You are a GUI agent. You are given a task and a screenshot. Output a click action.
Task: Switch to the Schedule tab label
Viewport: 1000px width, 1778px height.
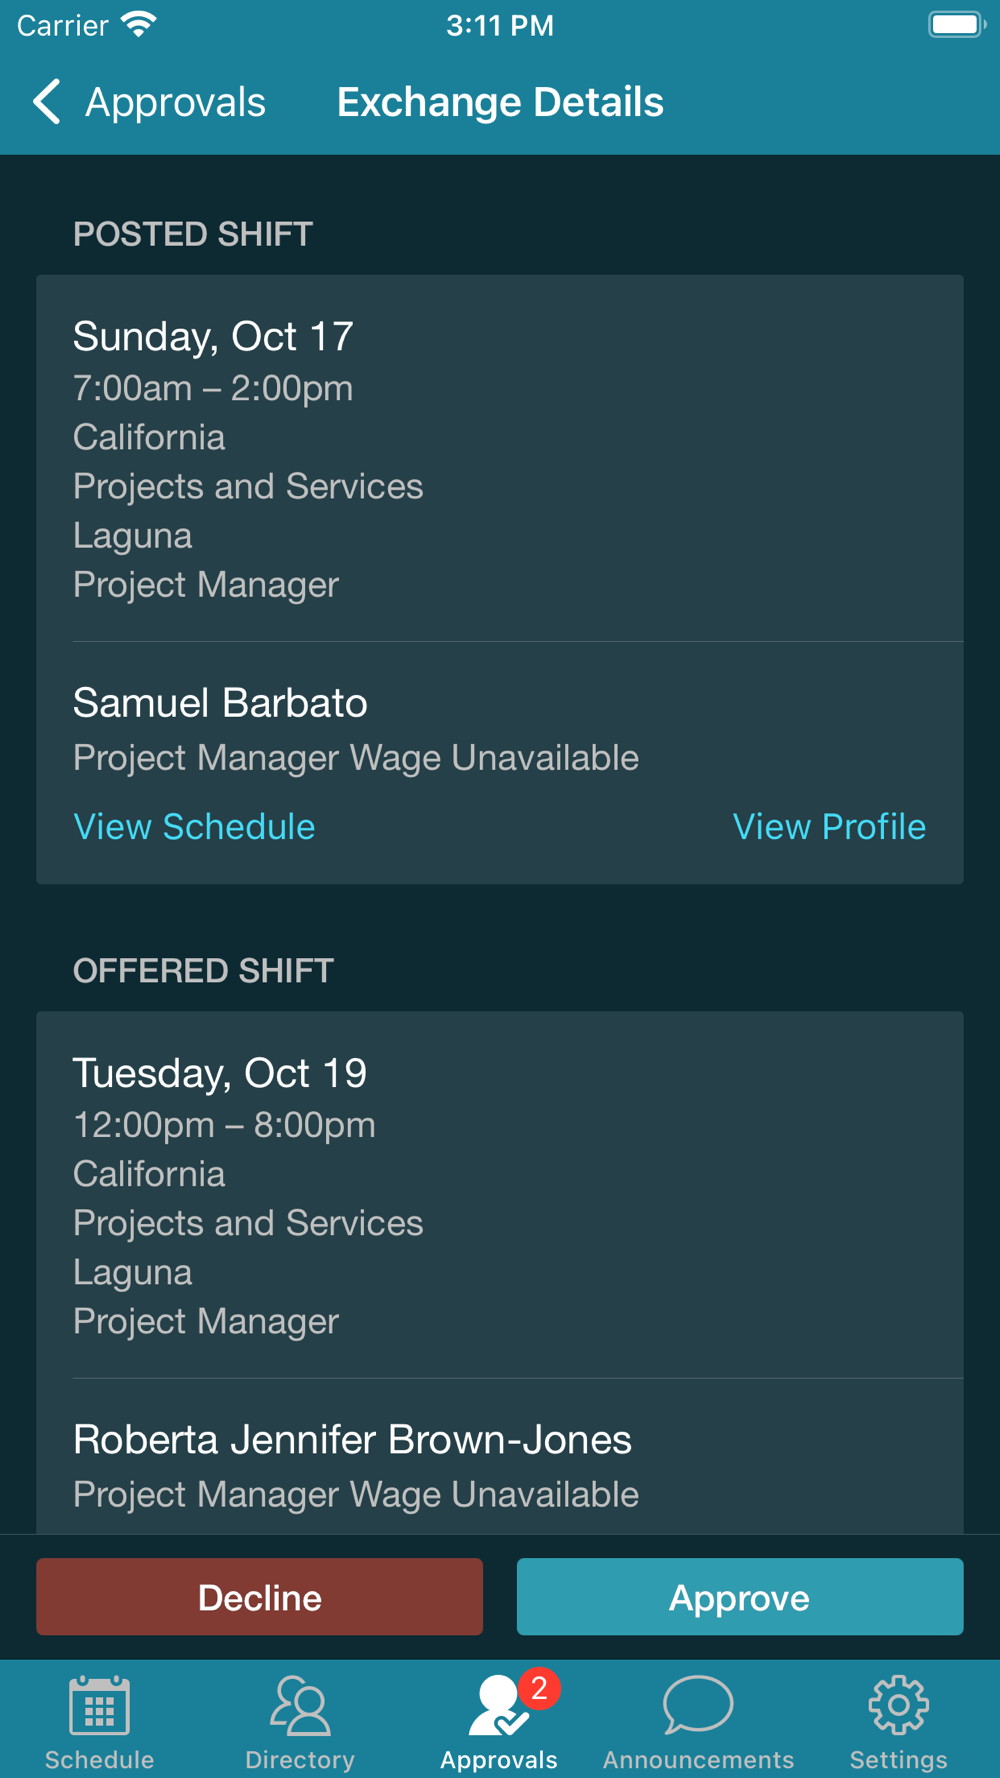coord(99,1759)
